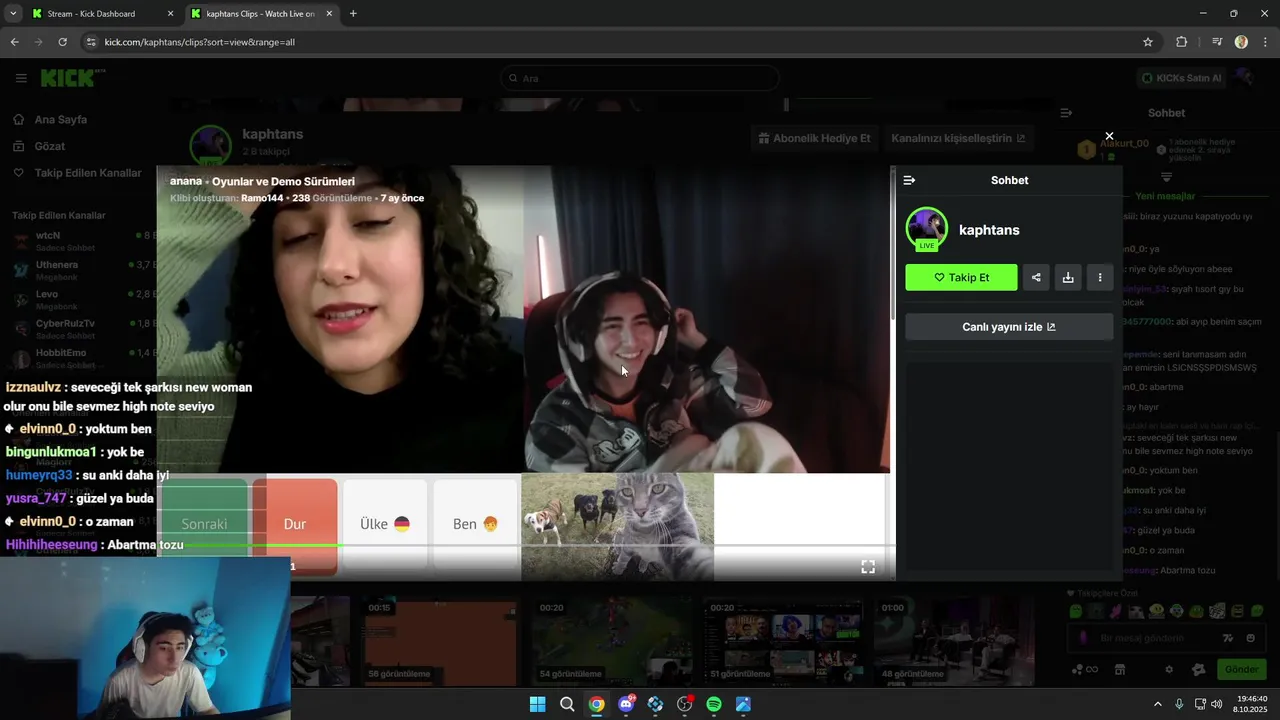Screen dimensions: 1280x720
Task: Select the kaphtans Clips browser tab
Action: [x=262, y=14]
